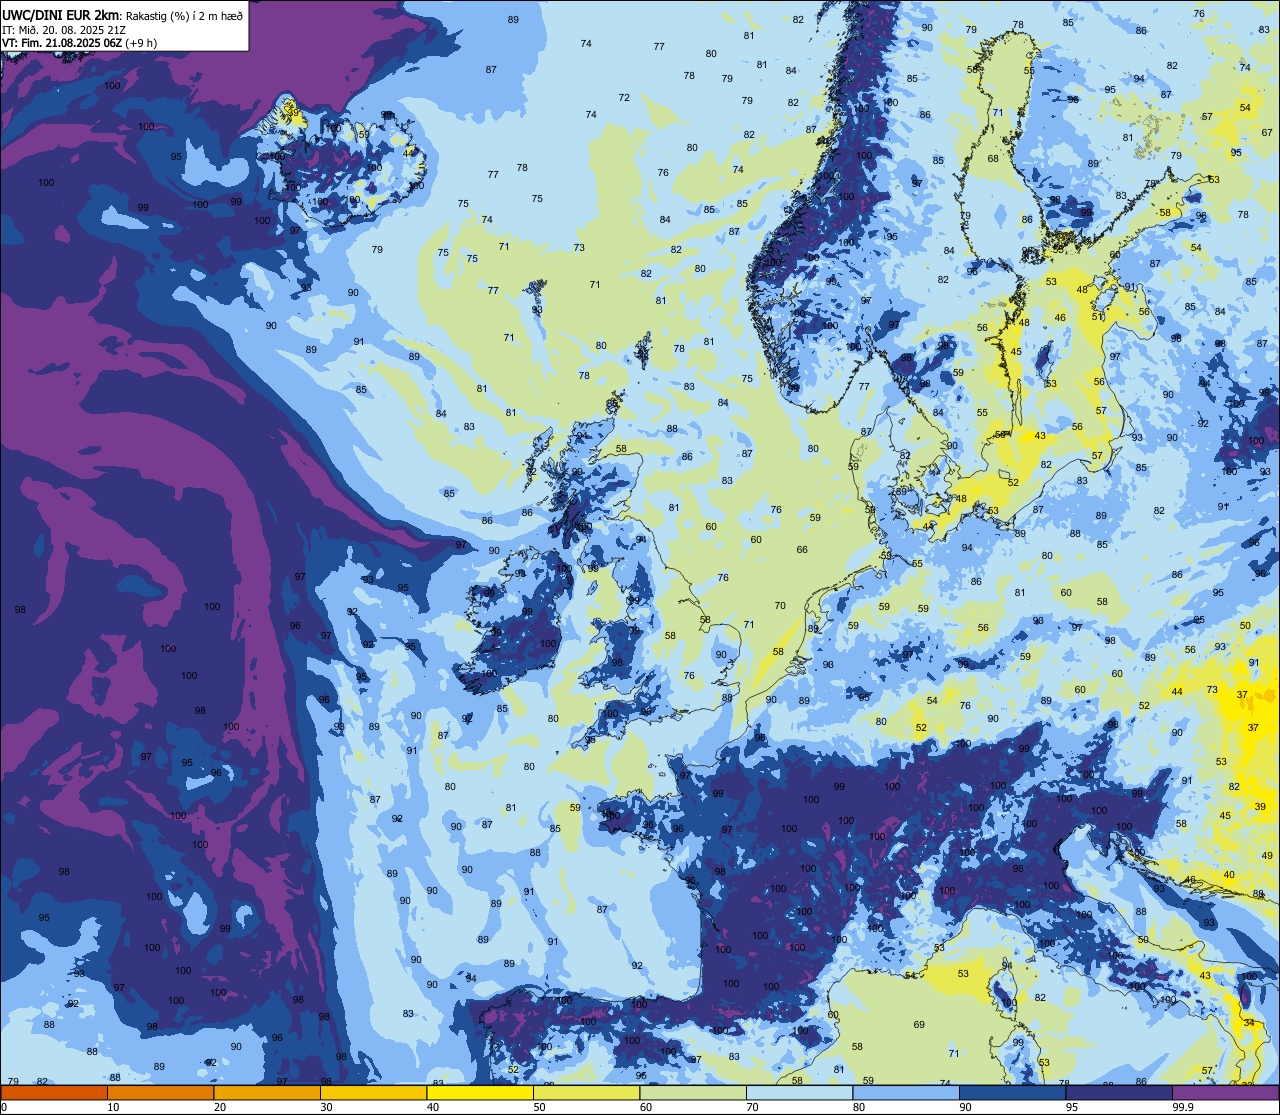1280x1115 pixels.
Task: Click the legend colour between 95 and 99.9
Action: pyautogui.click(x=1119, y=1093)
